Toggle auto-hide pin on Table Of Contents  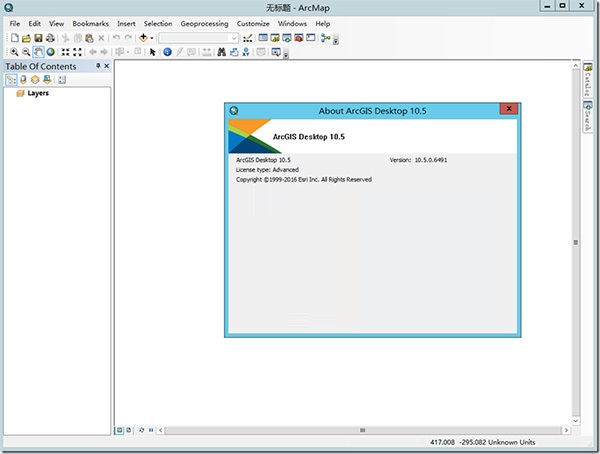98,66
